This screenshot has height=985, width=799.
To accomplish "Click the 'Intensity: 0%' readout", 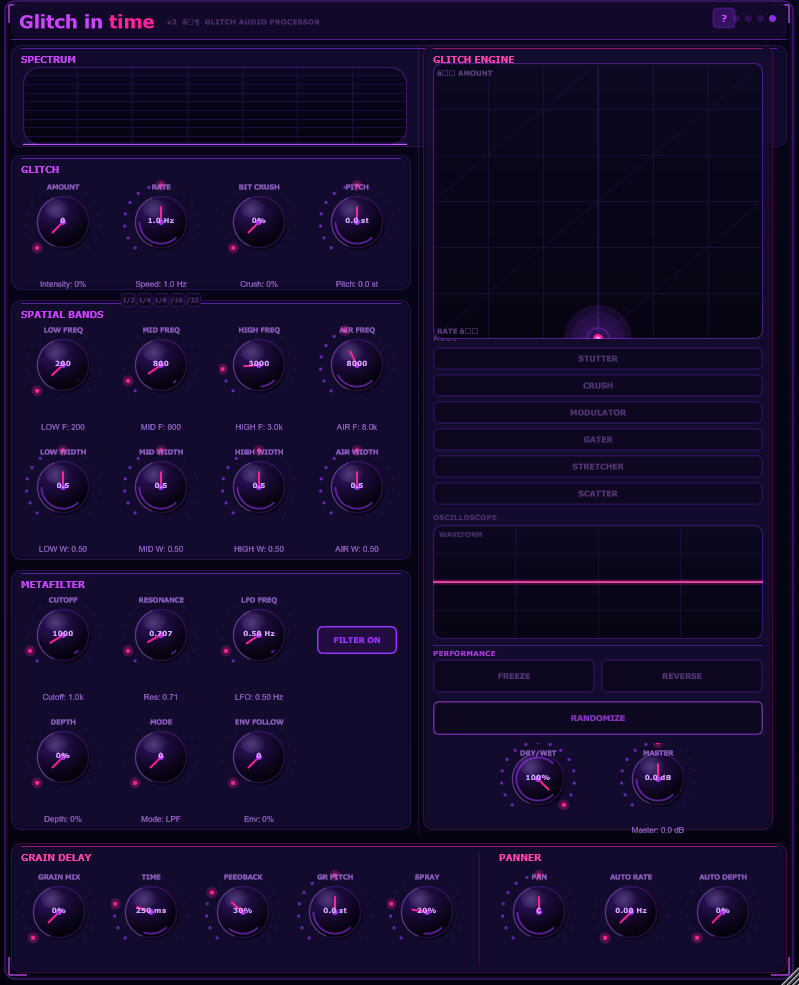I will (x=63, y=284).
